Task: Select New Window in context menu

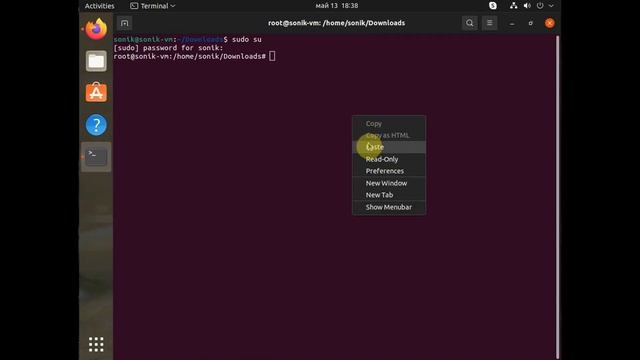Action: tap(389, 183)
